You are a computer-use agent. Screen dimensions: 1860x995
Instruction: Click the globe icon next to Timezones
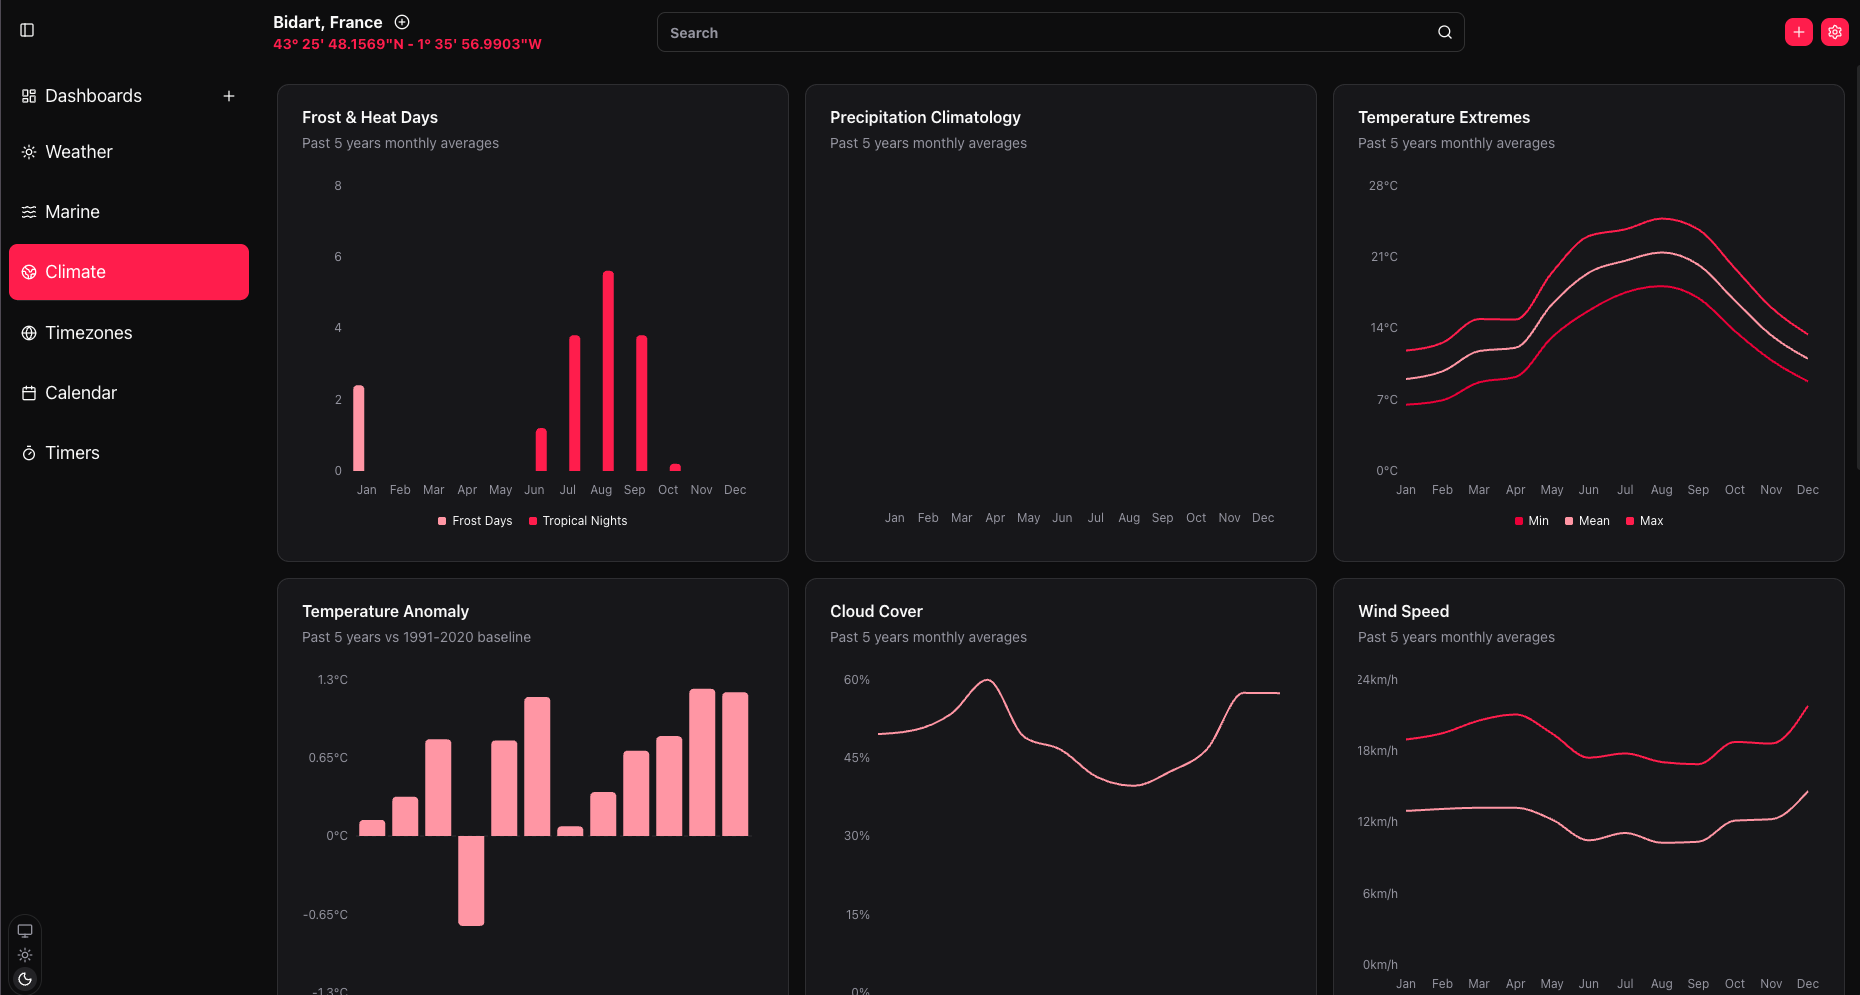point(29,333)
